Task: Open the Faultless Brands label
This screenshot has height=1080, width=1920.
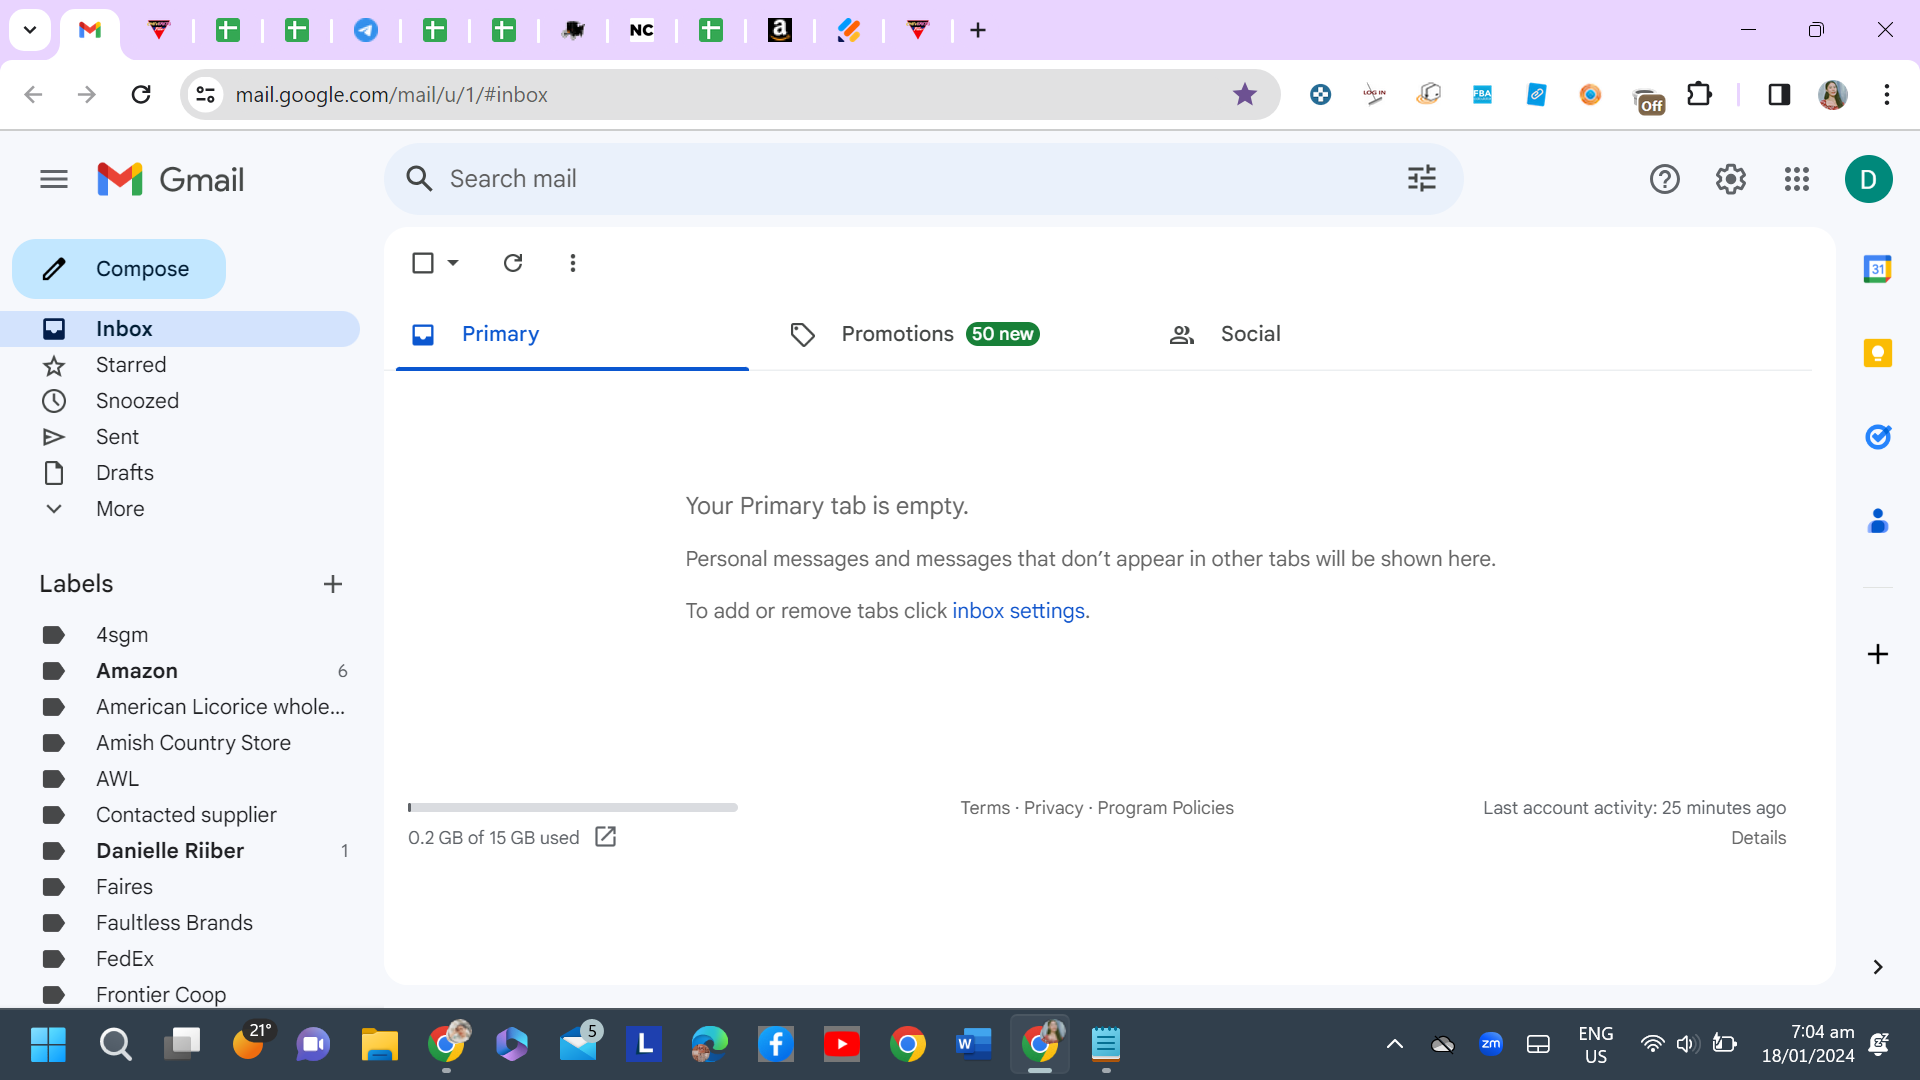Action: click(180, 923)
